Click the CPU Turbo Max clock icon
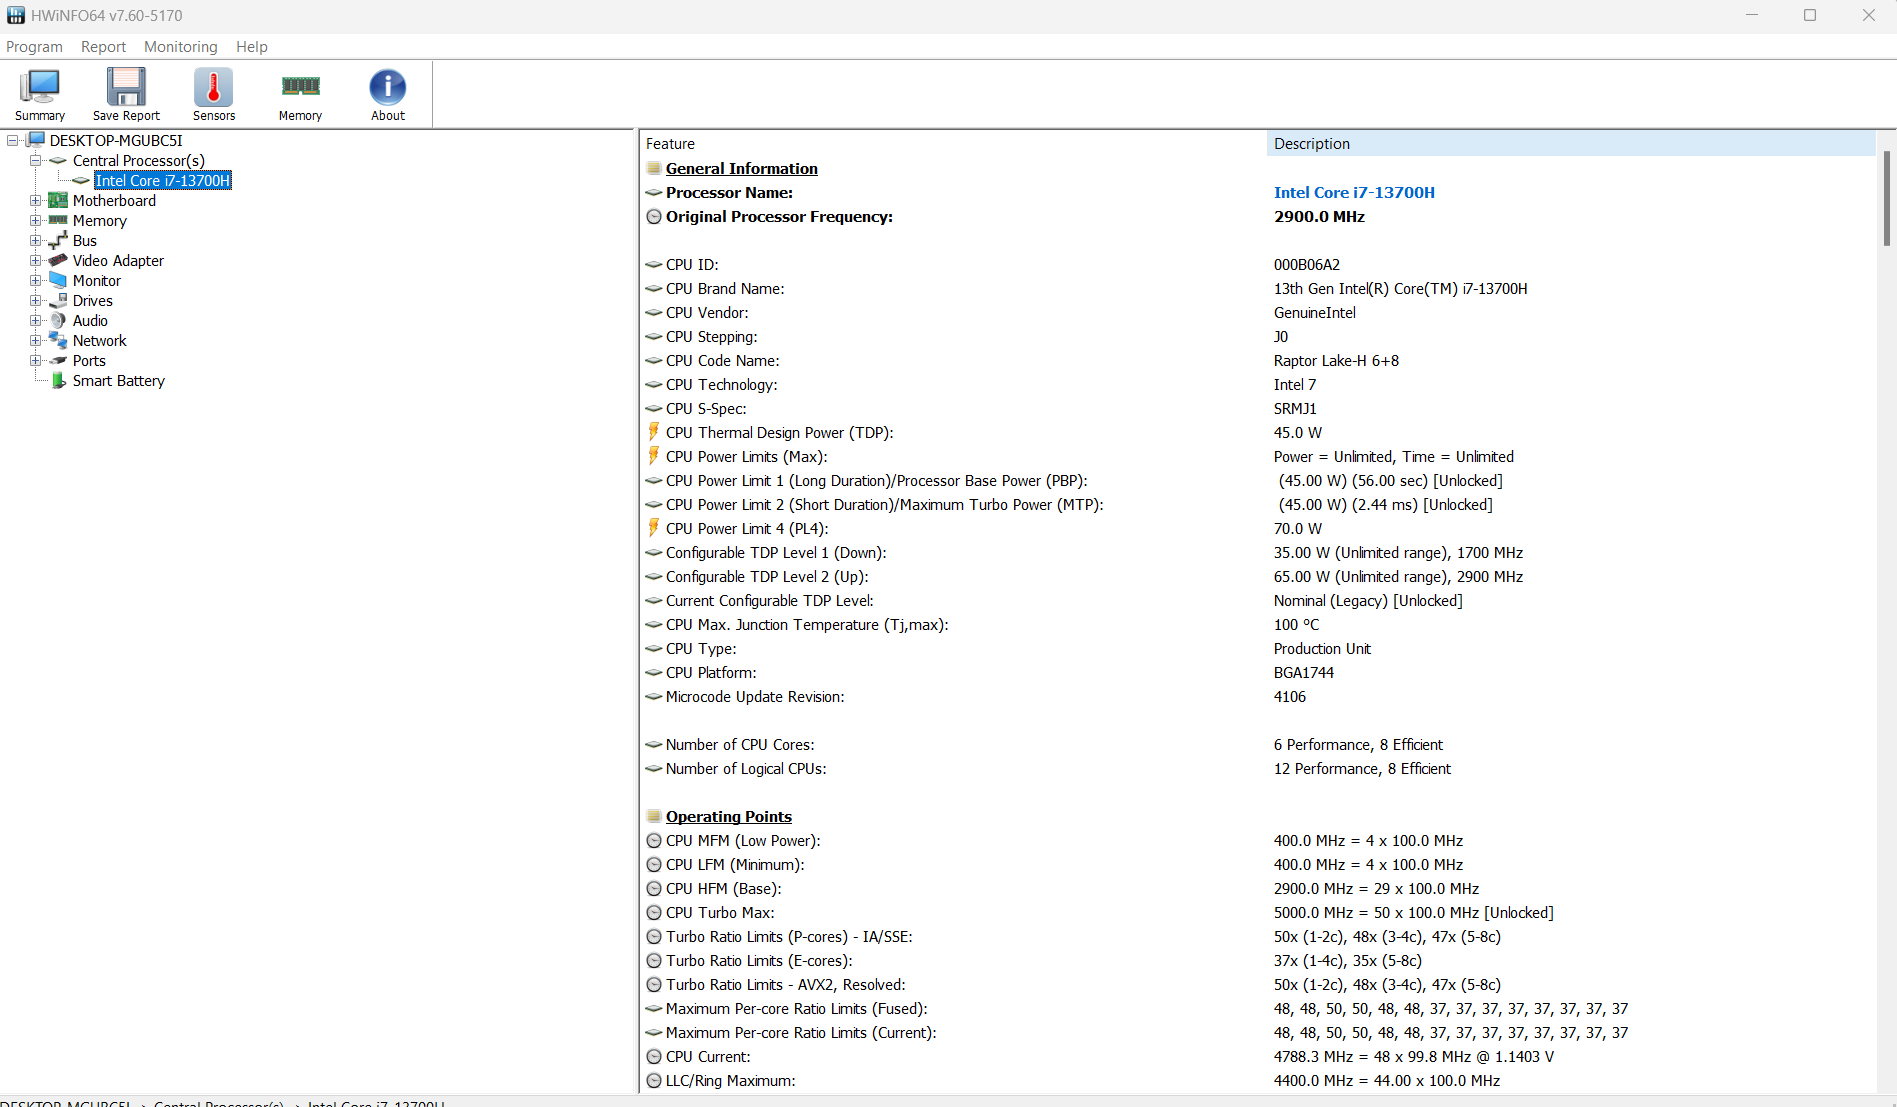Image resolution: width=1897 pixels, height=1107 pixels. point(654,912)
